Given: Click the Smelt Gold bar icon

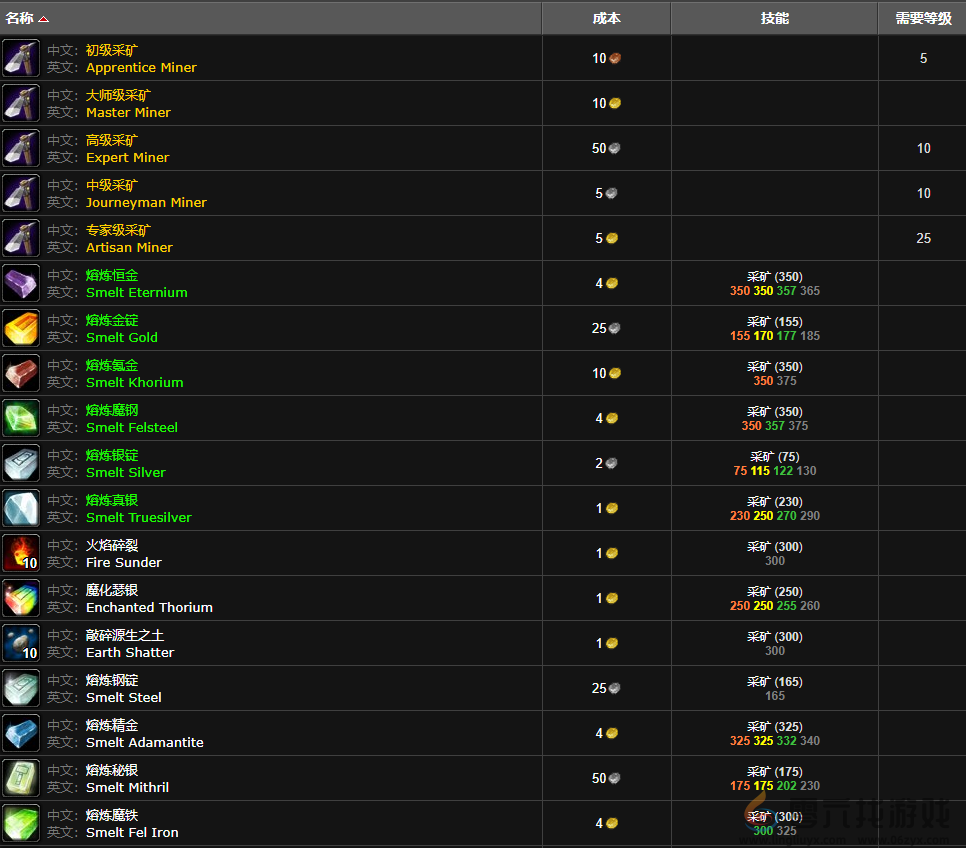Looking at the screenshot, I should (21, 328).
